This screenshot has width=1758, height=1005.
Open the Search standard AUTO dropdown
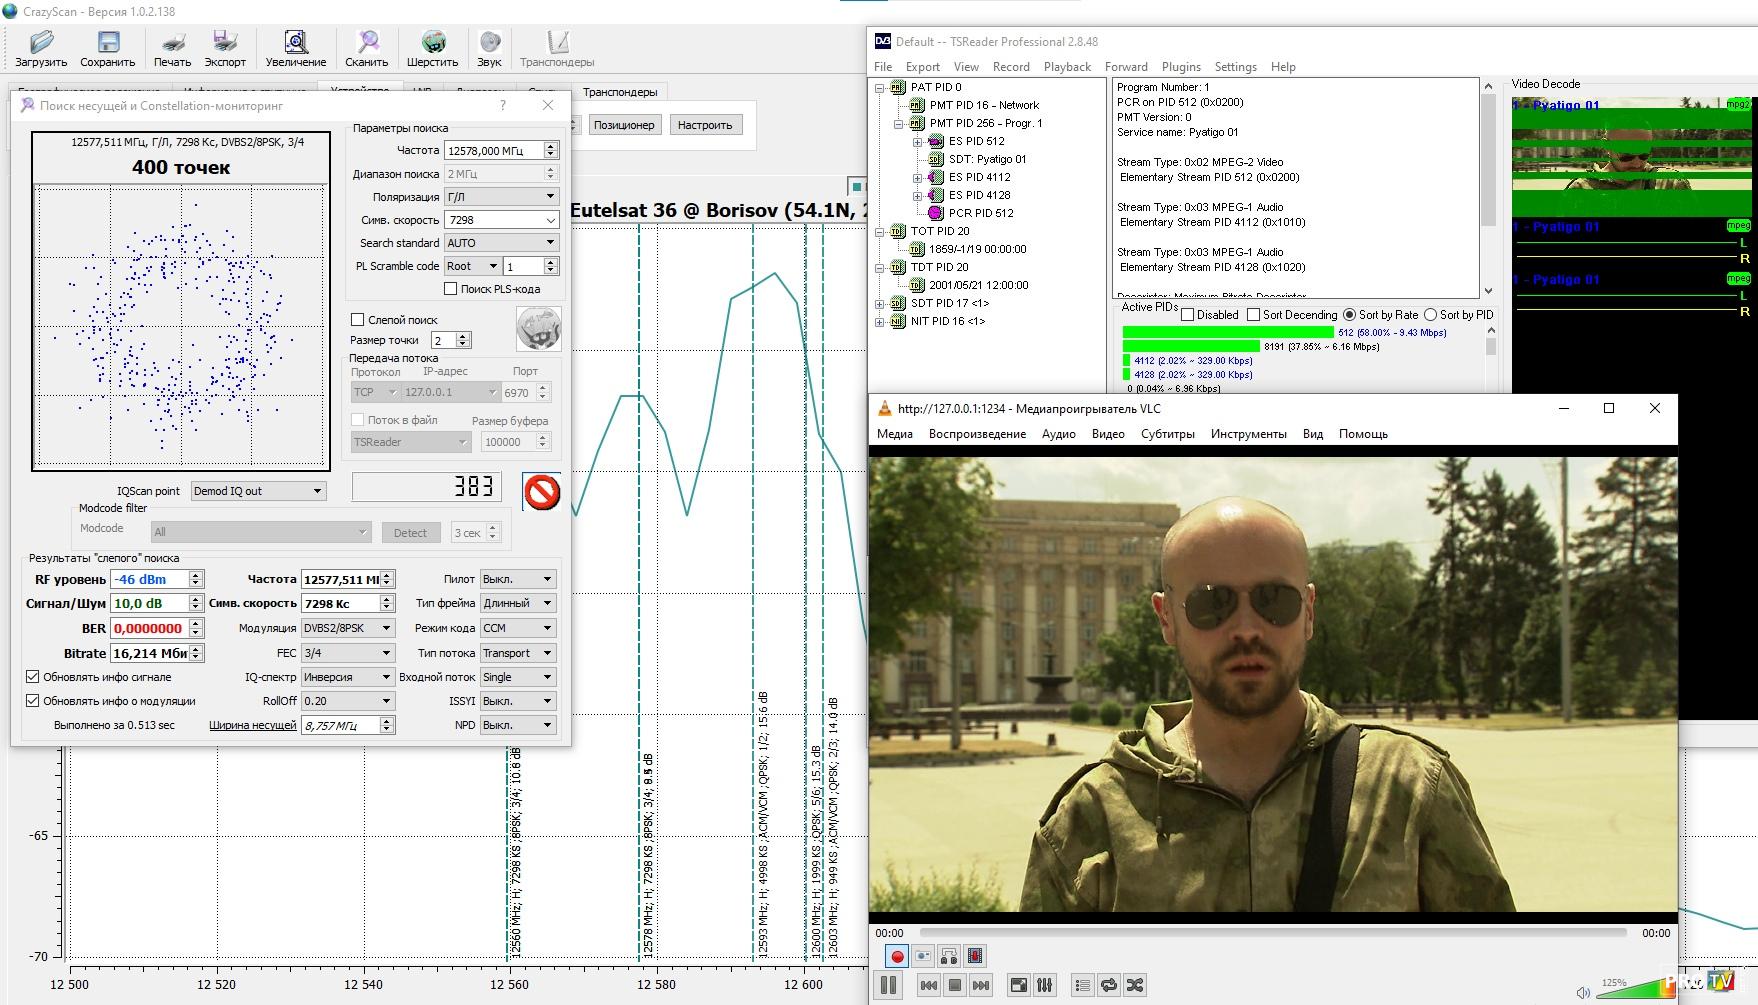[x=501, y=243]
